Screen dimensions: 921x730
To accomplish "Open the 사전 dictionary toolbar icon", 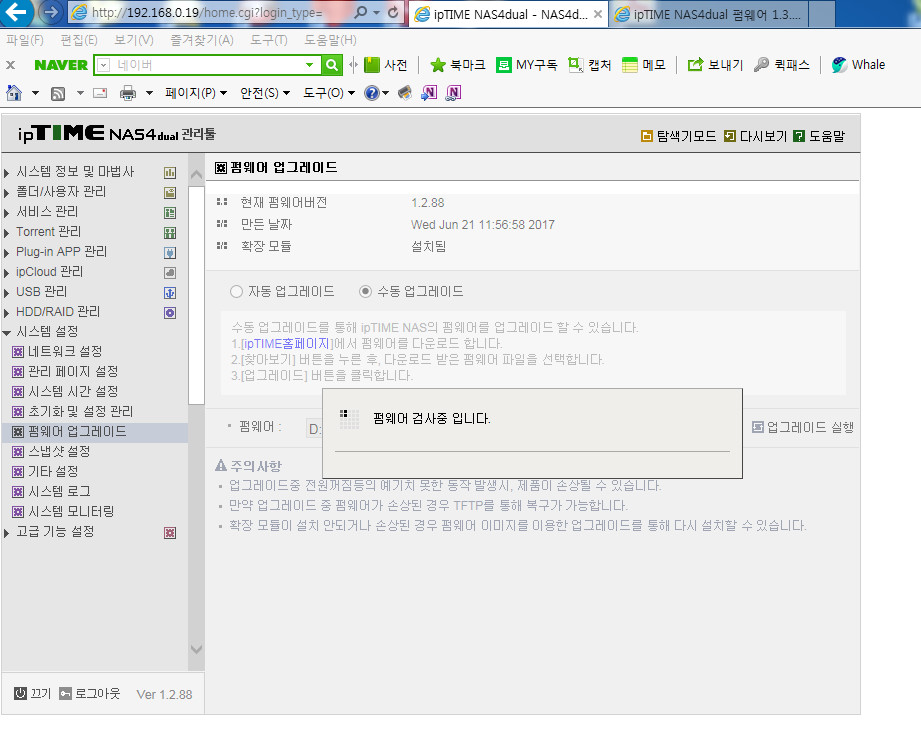I will pyautogui.click(x=372, y=65).
